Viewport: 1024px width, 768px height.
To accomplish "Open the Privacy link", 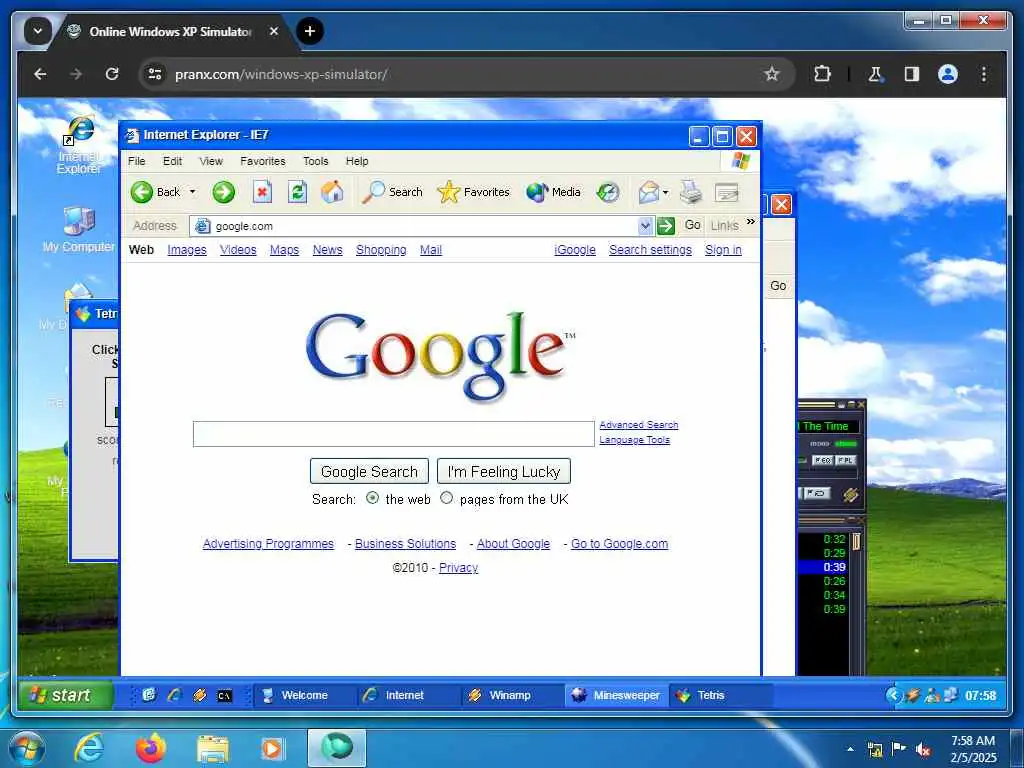I will pyautogui.click(x=458, y=568).
